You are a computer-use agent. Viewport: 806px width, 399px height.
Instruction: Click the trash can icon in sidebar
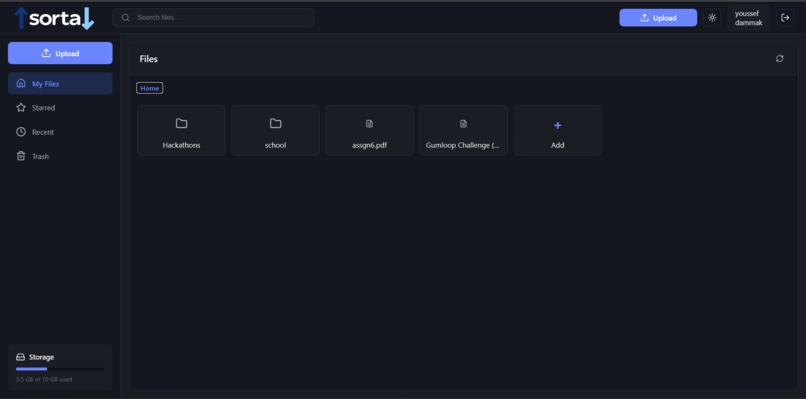(x=21, y=156)
